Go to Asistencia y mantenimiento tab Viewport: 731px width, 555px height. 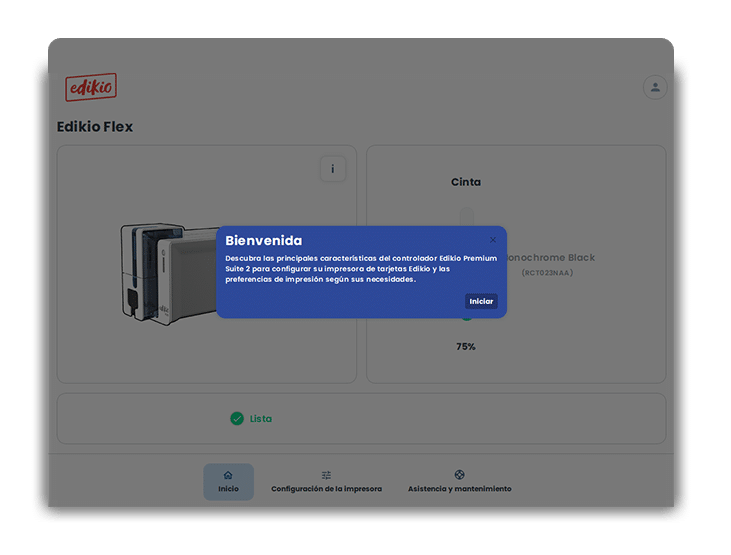[x=459, y=489]
